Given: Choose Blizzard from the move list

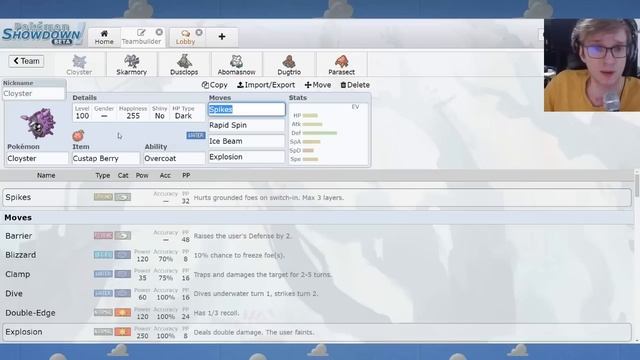Looking at the screenshot, I should 317,255.
